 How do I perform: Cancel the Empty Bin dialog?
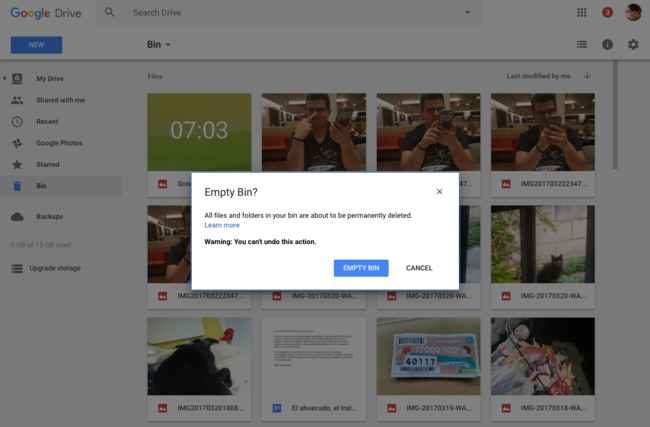point(419,268)
